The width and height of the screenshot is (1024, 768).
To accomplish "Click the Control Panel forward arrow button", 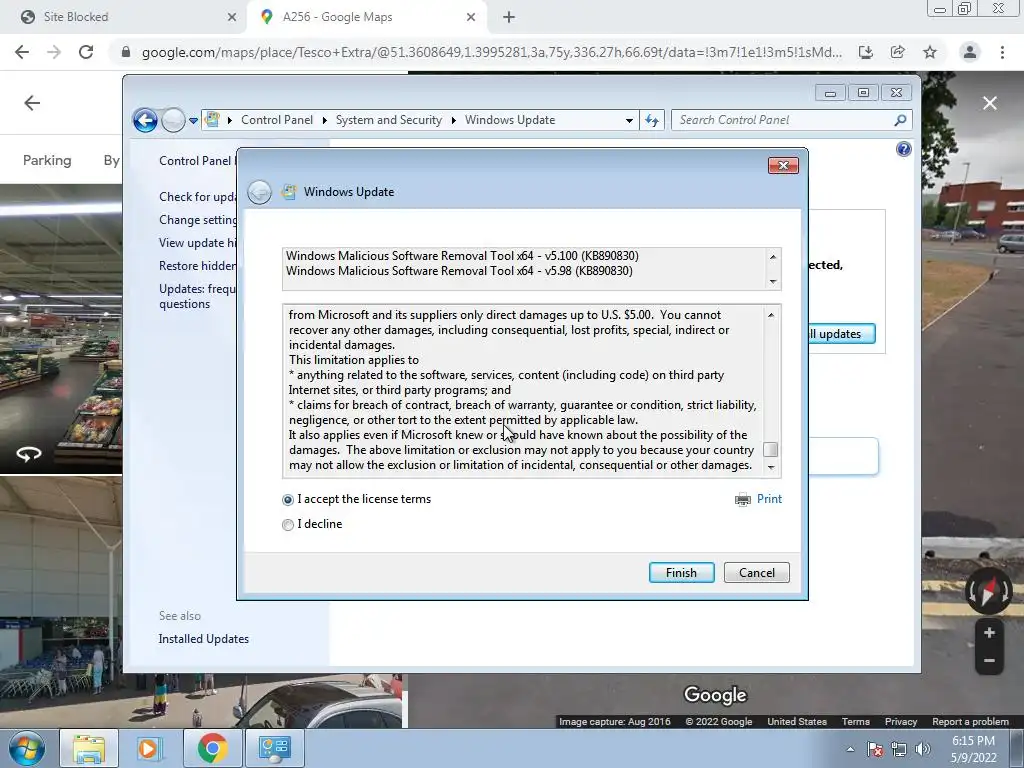I will coord(172,120).
